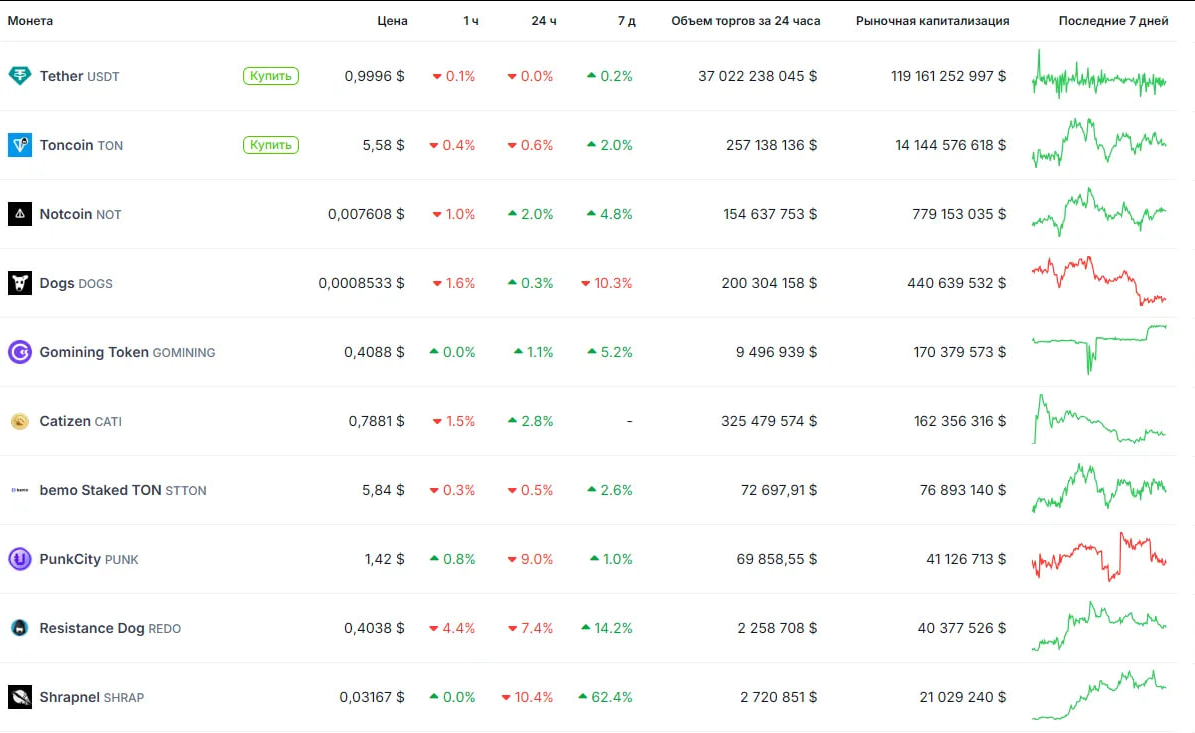This screenshot has width=1195, height=733.
Task: Click Dogs price 0,0008533 $
Action: click(x=361, y=283)
